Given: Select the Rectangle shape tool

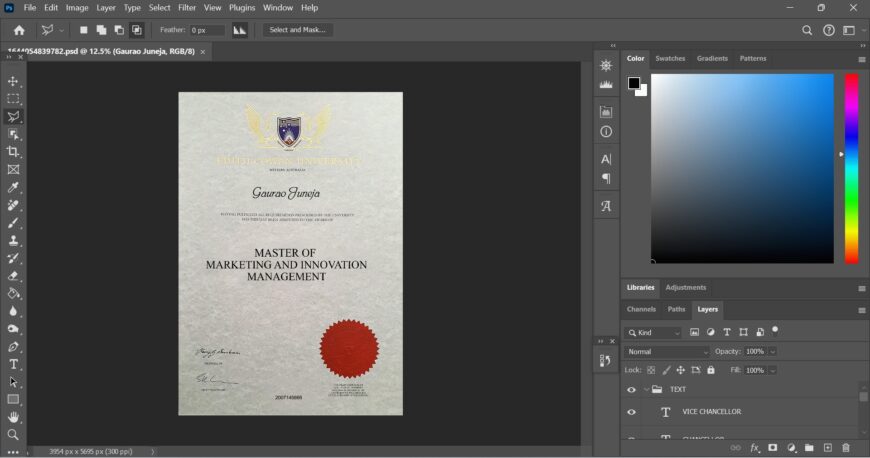Looking at the screenshot, I should click(13, 399).
